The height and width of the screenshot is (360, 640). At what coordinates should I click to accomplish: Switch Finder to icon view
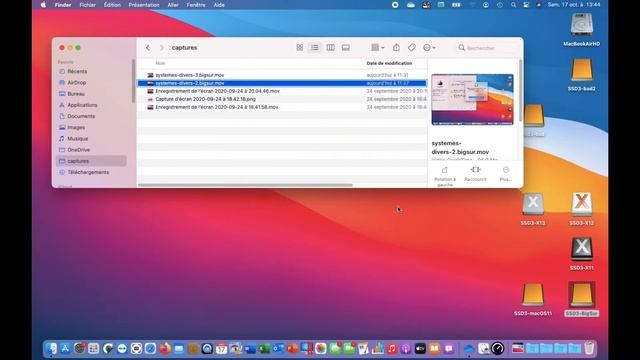[300, 48]
